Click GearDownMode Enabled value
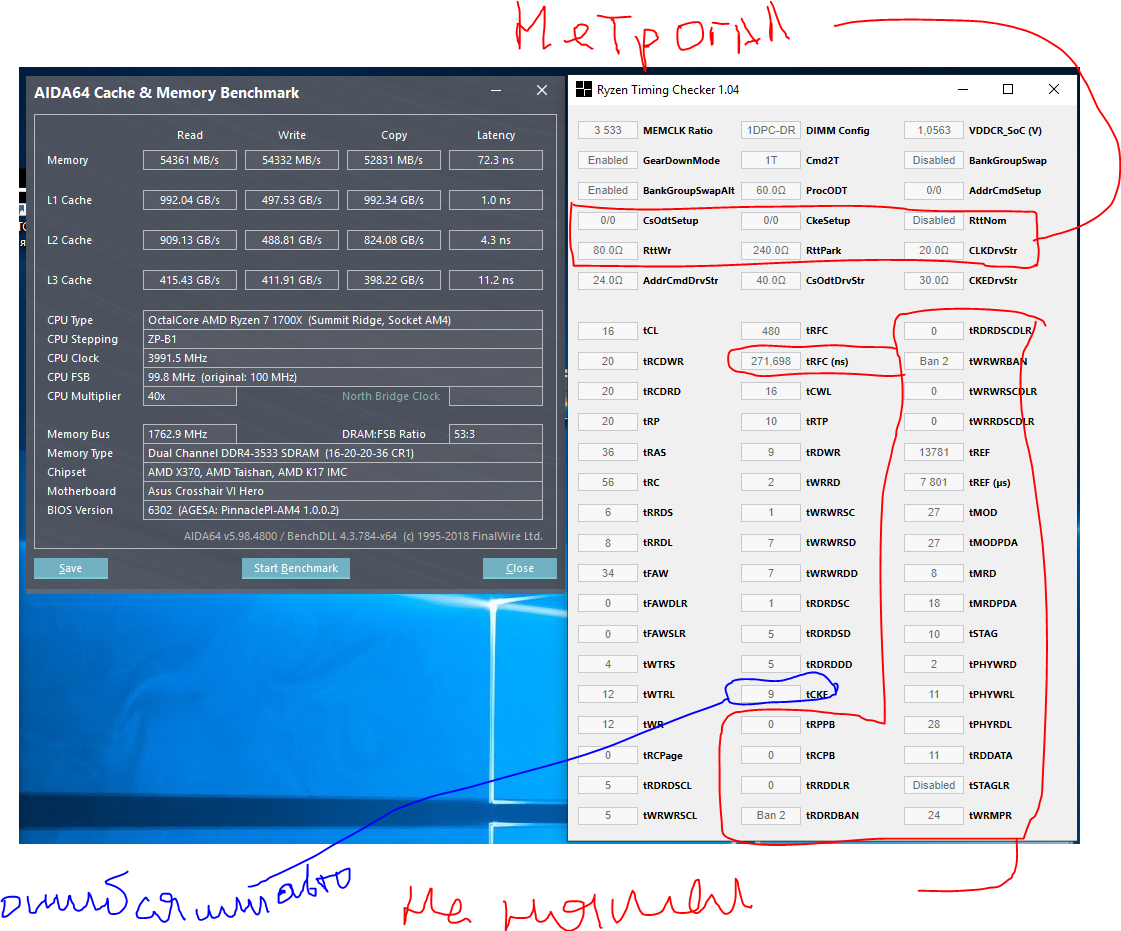Image resolution: width=1121 pixels, height=931 pixels. click(x=608, y=160)
